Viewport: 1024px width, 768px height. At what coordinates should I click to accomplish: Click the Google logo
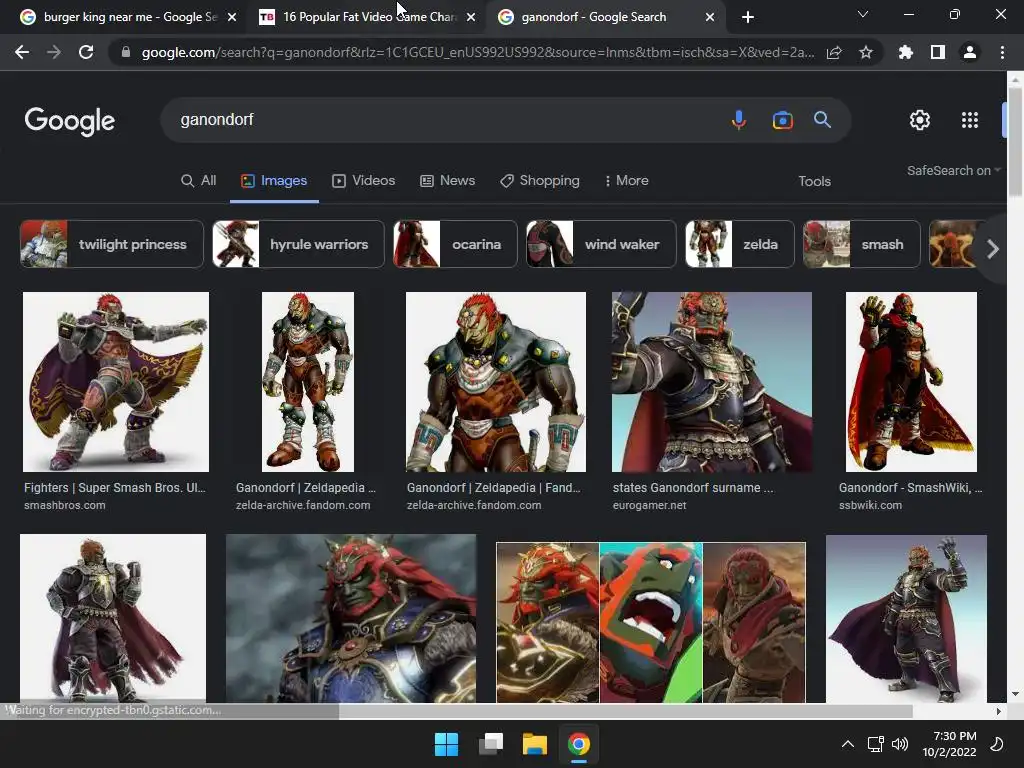pos(70,121)
